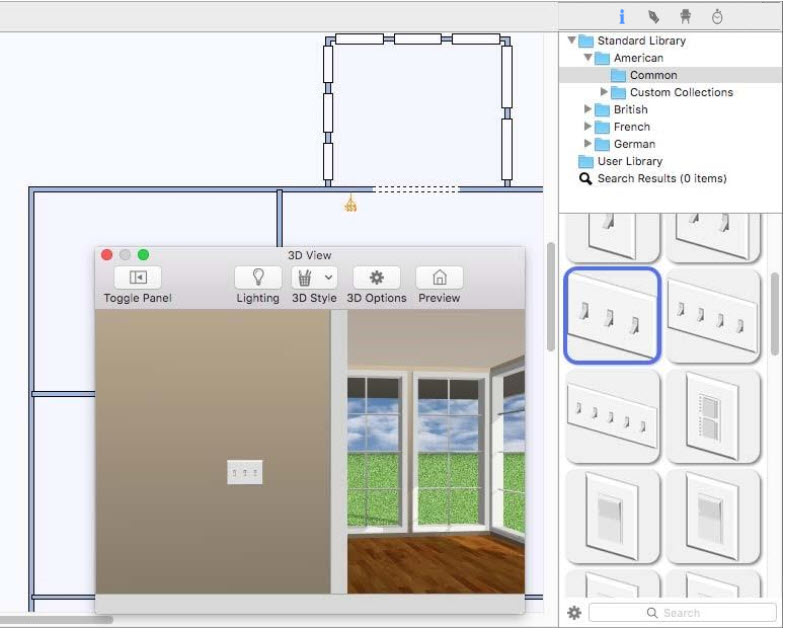Click the floor plan vertical scrollbar

(551, 297)
